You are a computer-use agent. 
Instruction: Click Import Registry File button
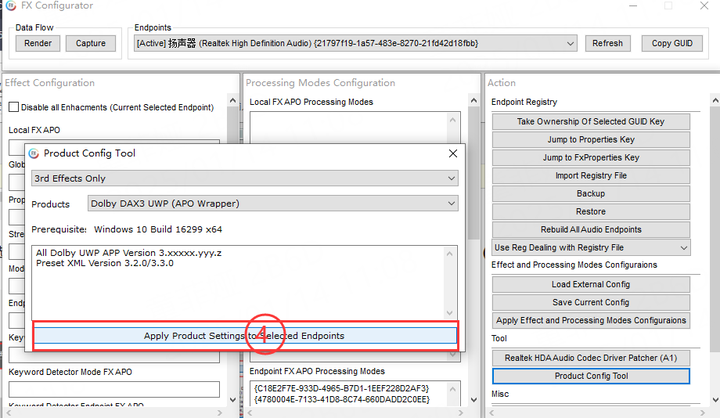point(590,175)
